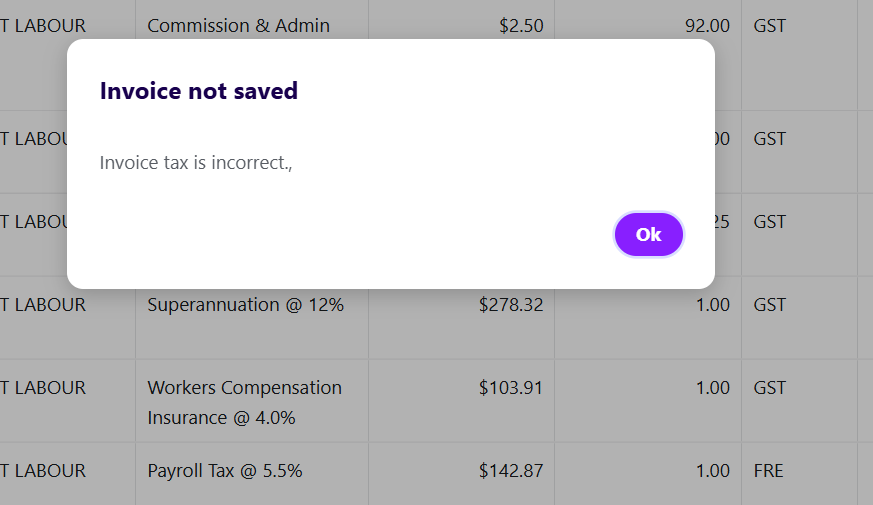The image size is (873, 505).
Task: Click the Superannuation @ 12% description cell
Action: 245,305
